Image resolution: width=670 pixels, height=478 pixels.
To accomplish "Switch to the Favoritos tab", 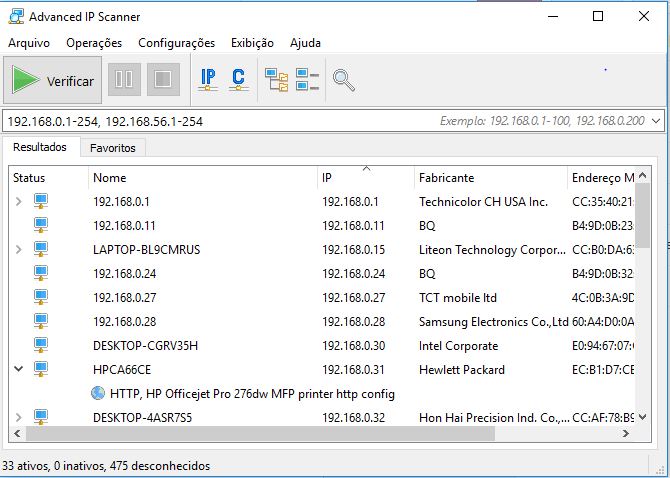I will point(113,148).
